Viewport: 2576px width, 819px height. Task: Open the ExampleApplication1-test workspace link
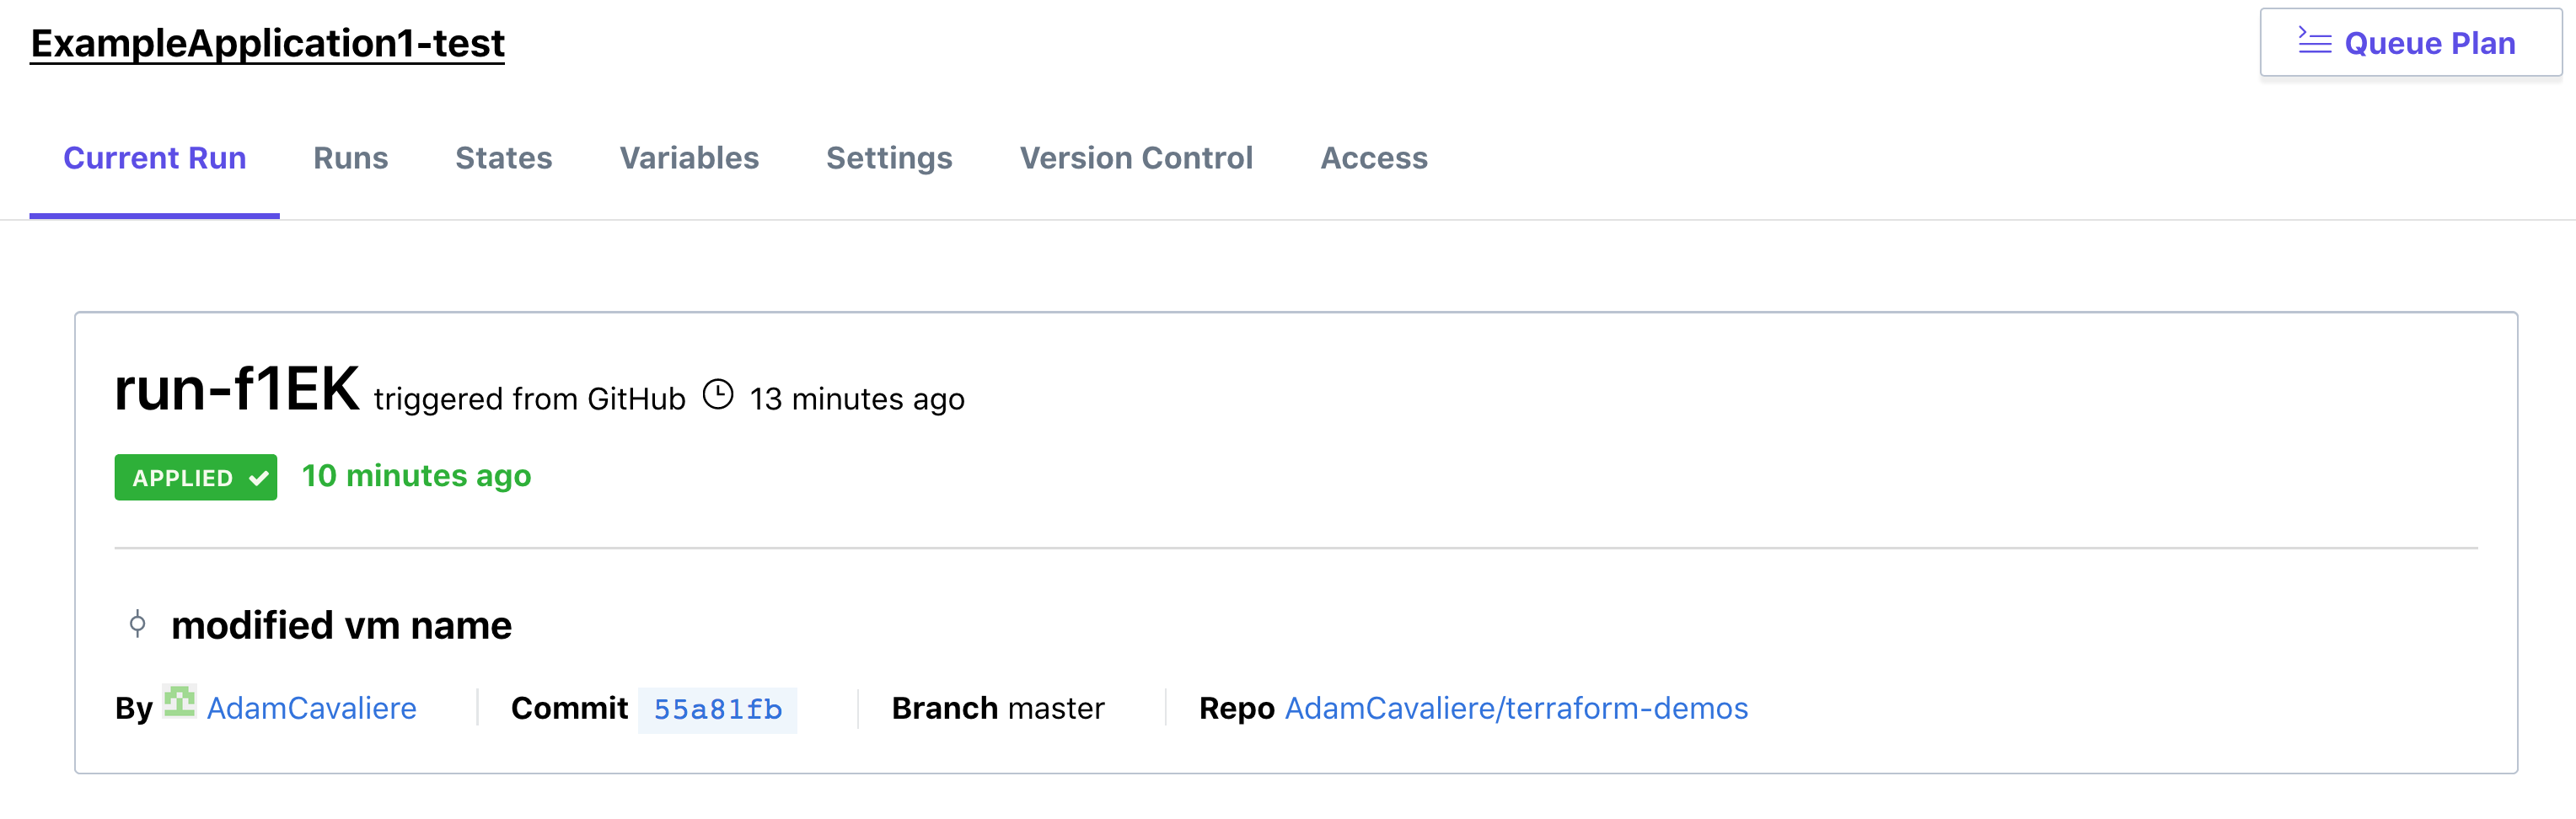(x=268, y=43)
